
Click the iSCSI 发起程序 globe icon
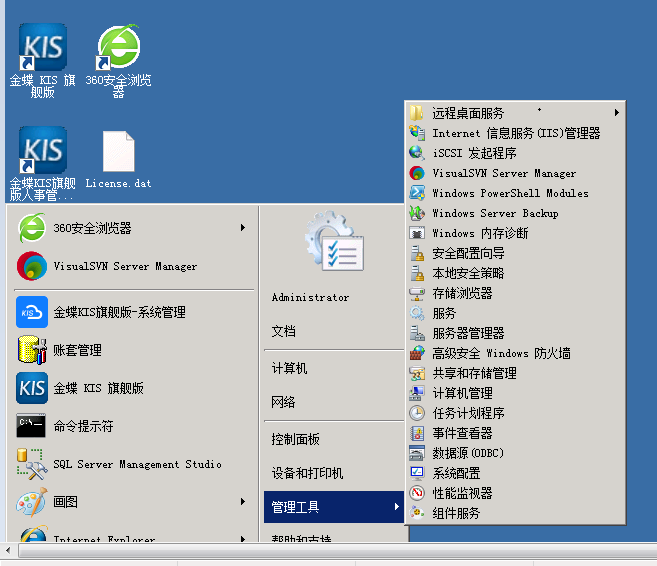pyautogui.click(x=417, y=153)
